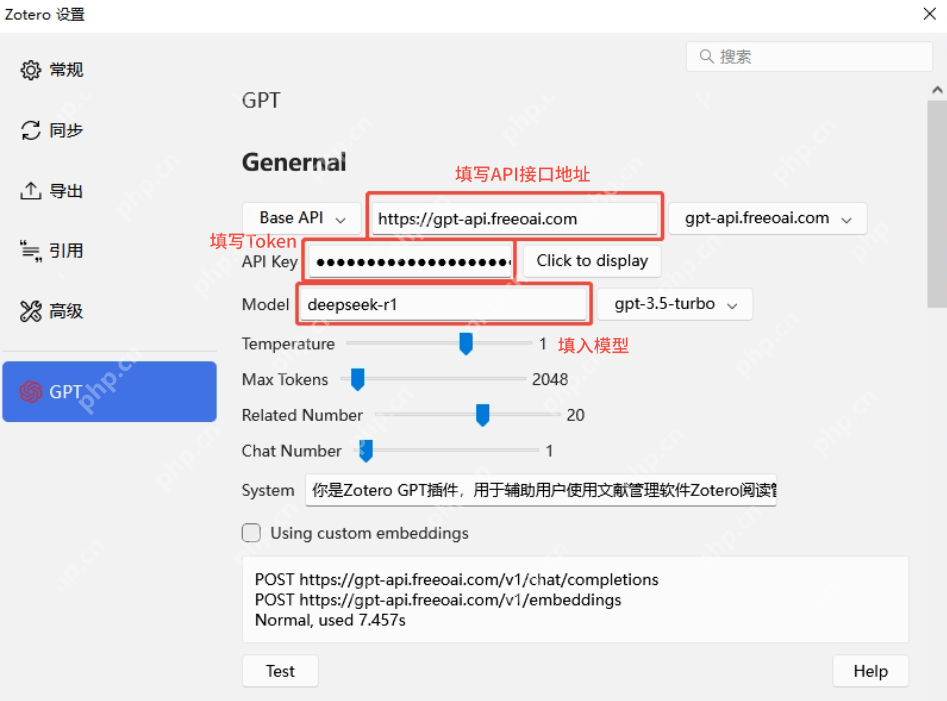
Task: Focus the System prompt input field
Action: 541,490
